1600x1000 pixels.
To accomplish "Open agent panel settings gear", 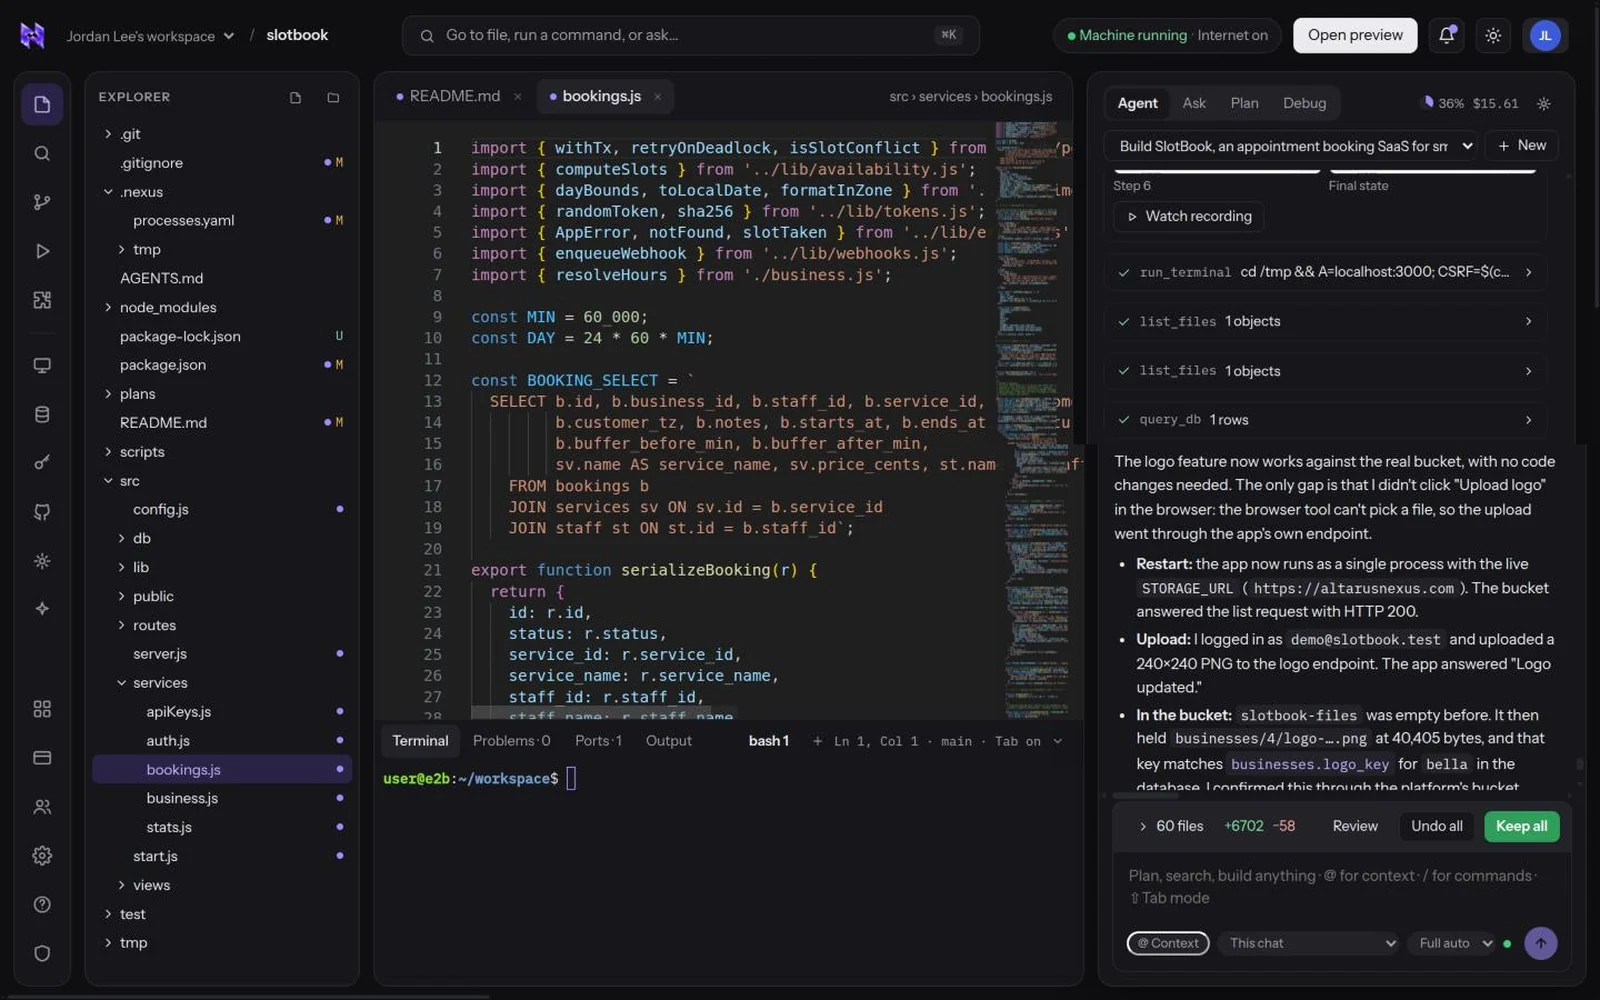I will click(1543, 103).
